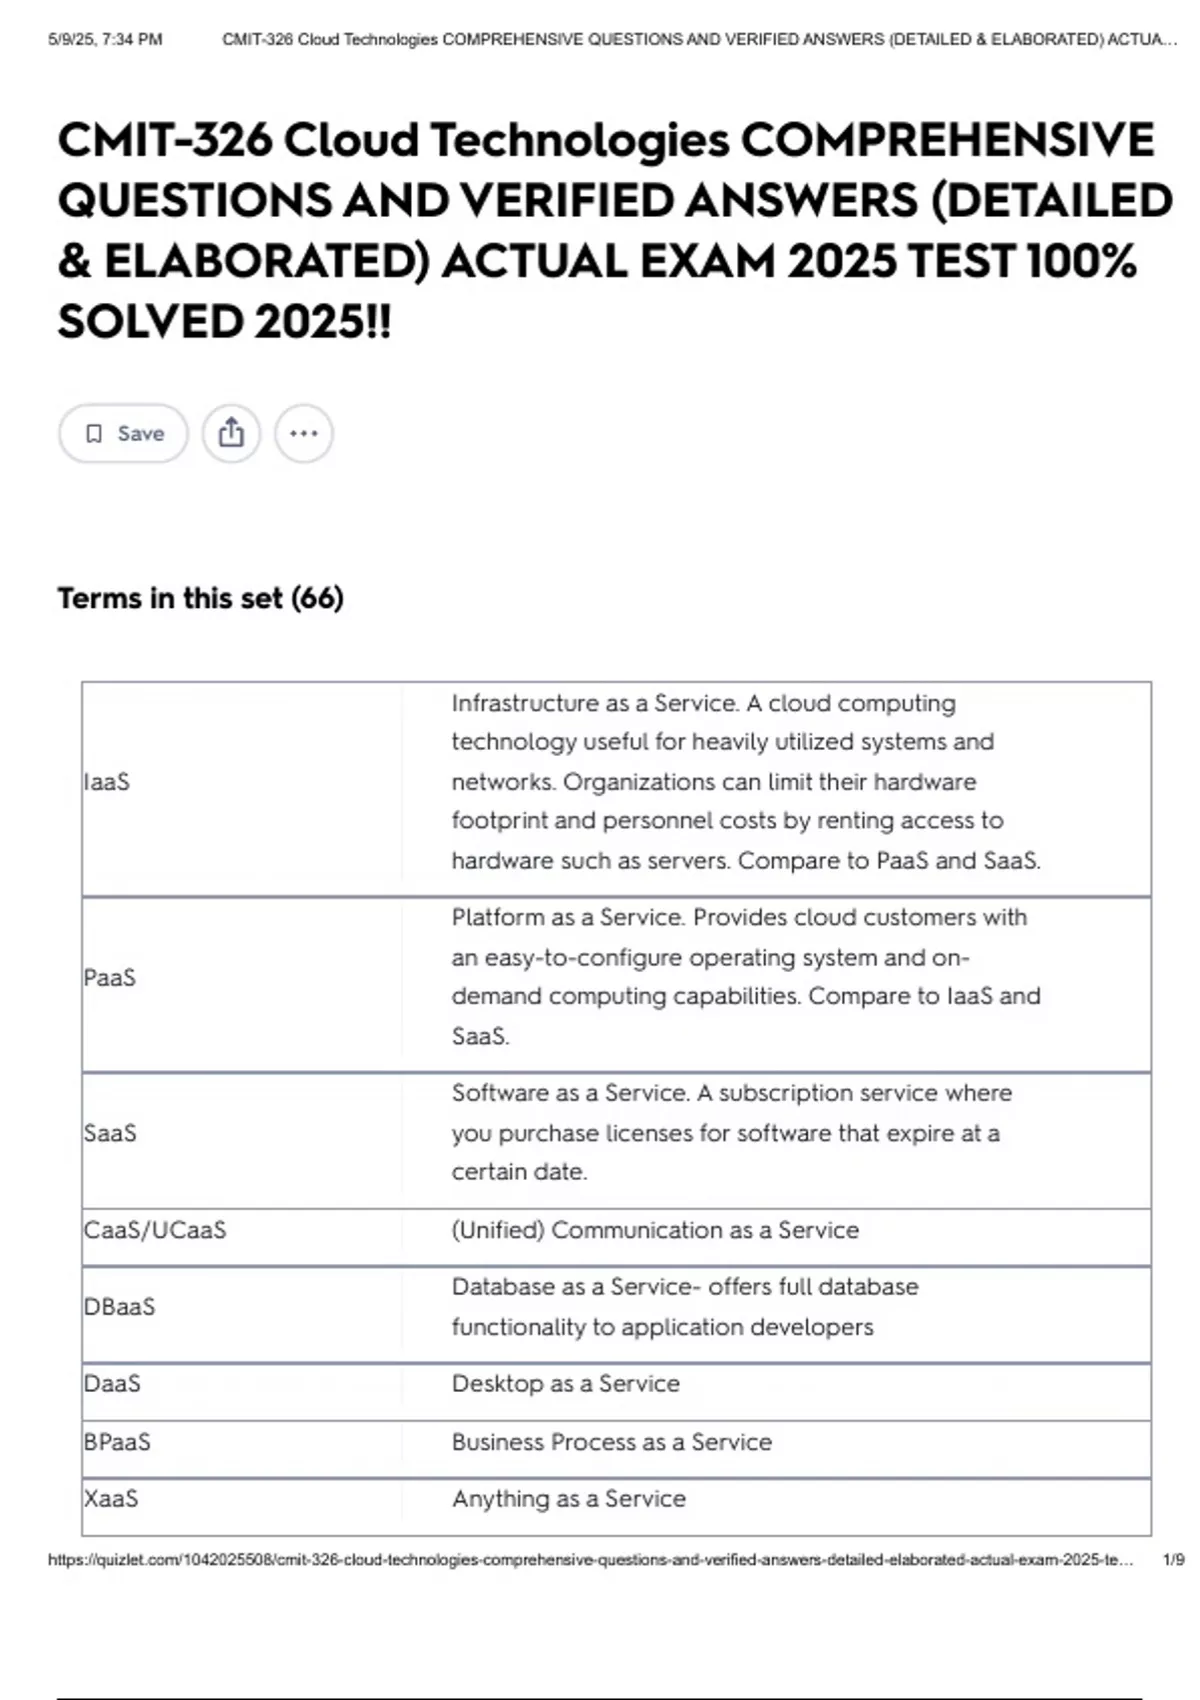Open the share options via share icon
This screenshot has height=1700, width=1200.
pyautogui.click(x=232, y=433)
